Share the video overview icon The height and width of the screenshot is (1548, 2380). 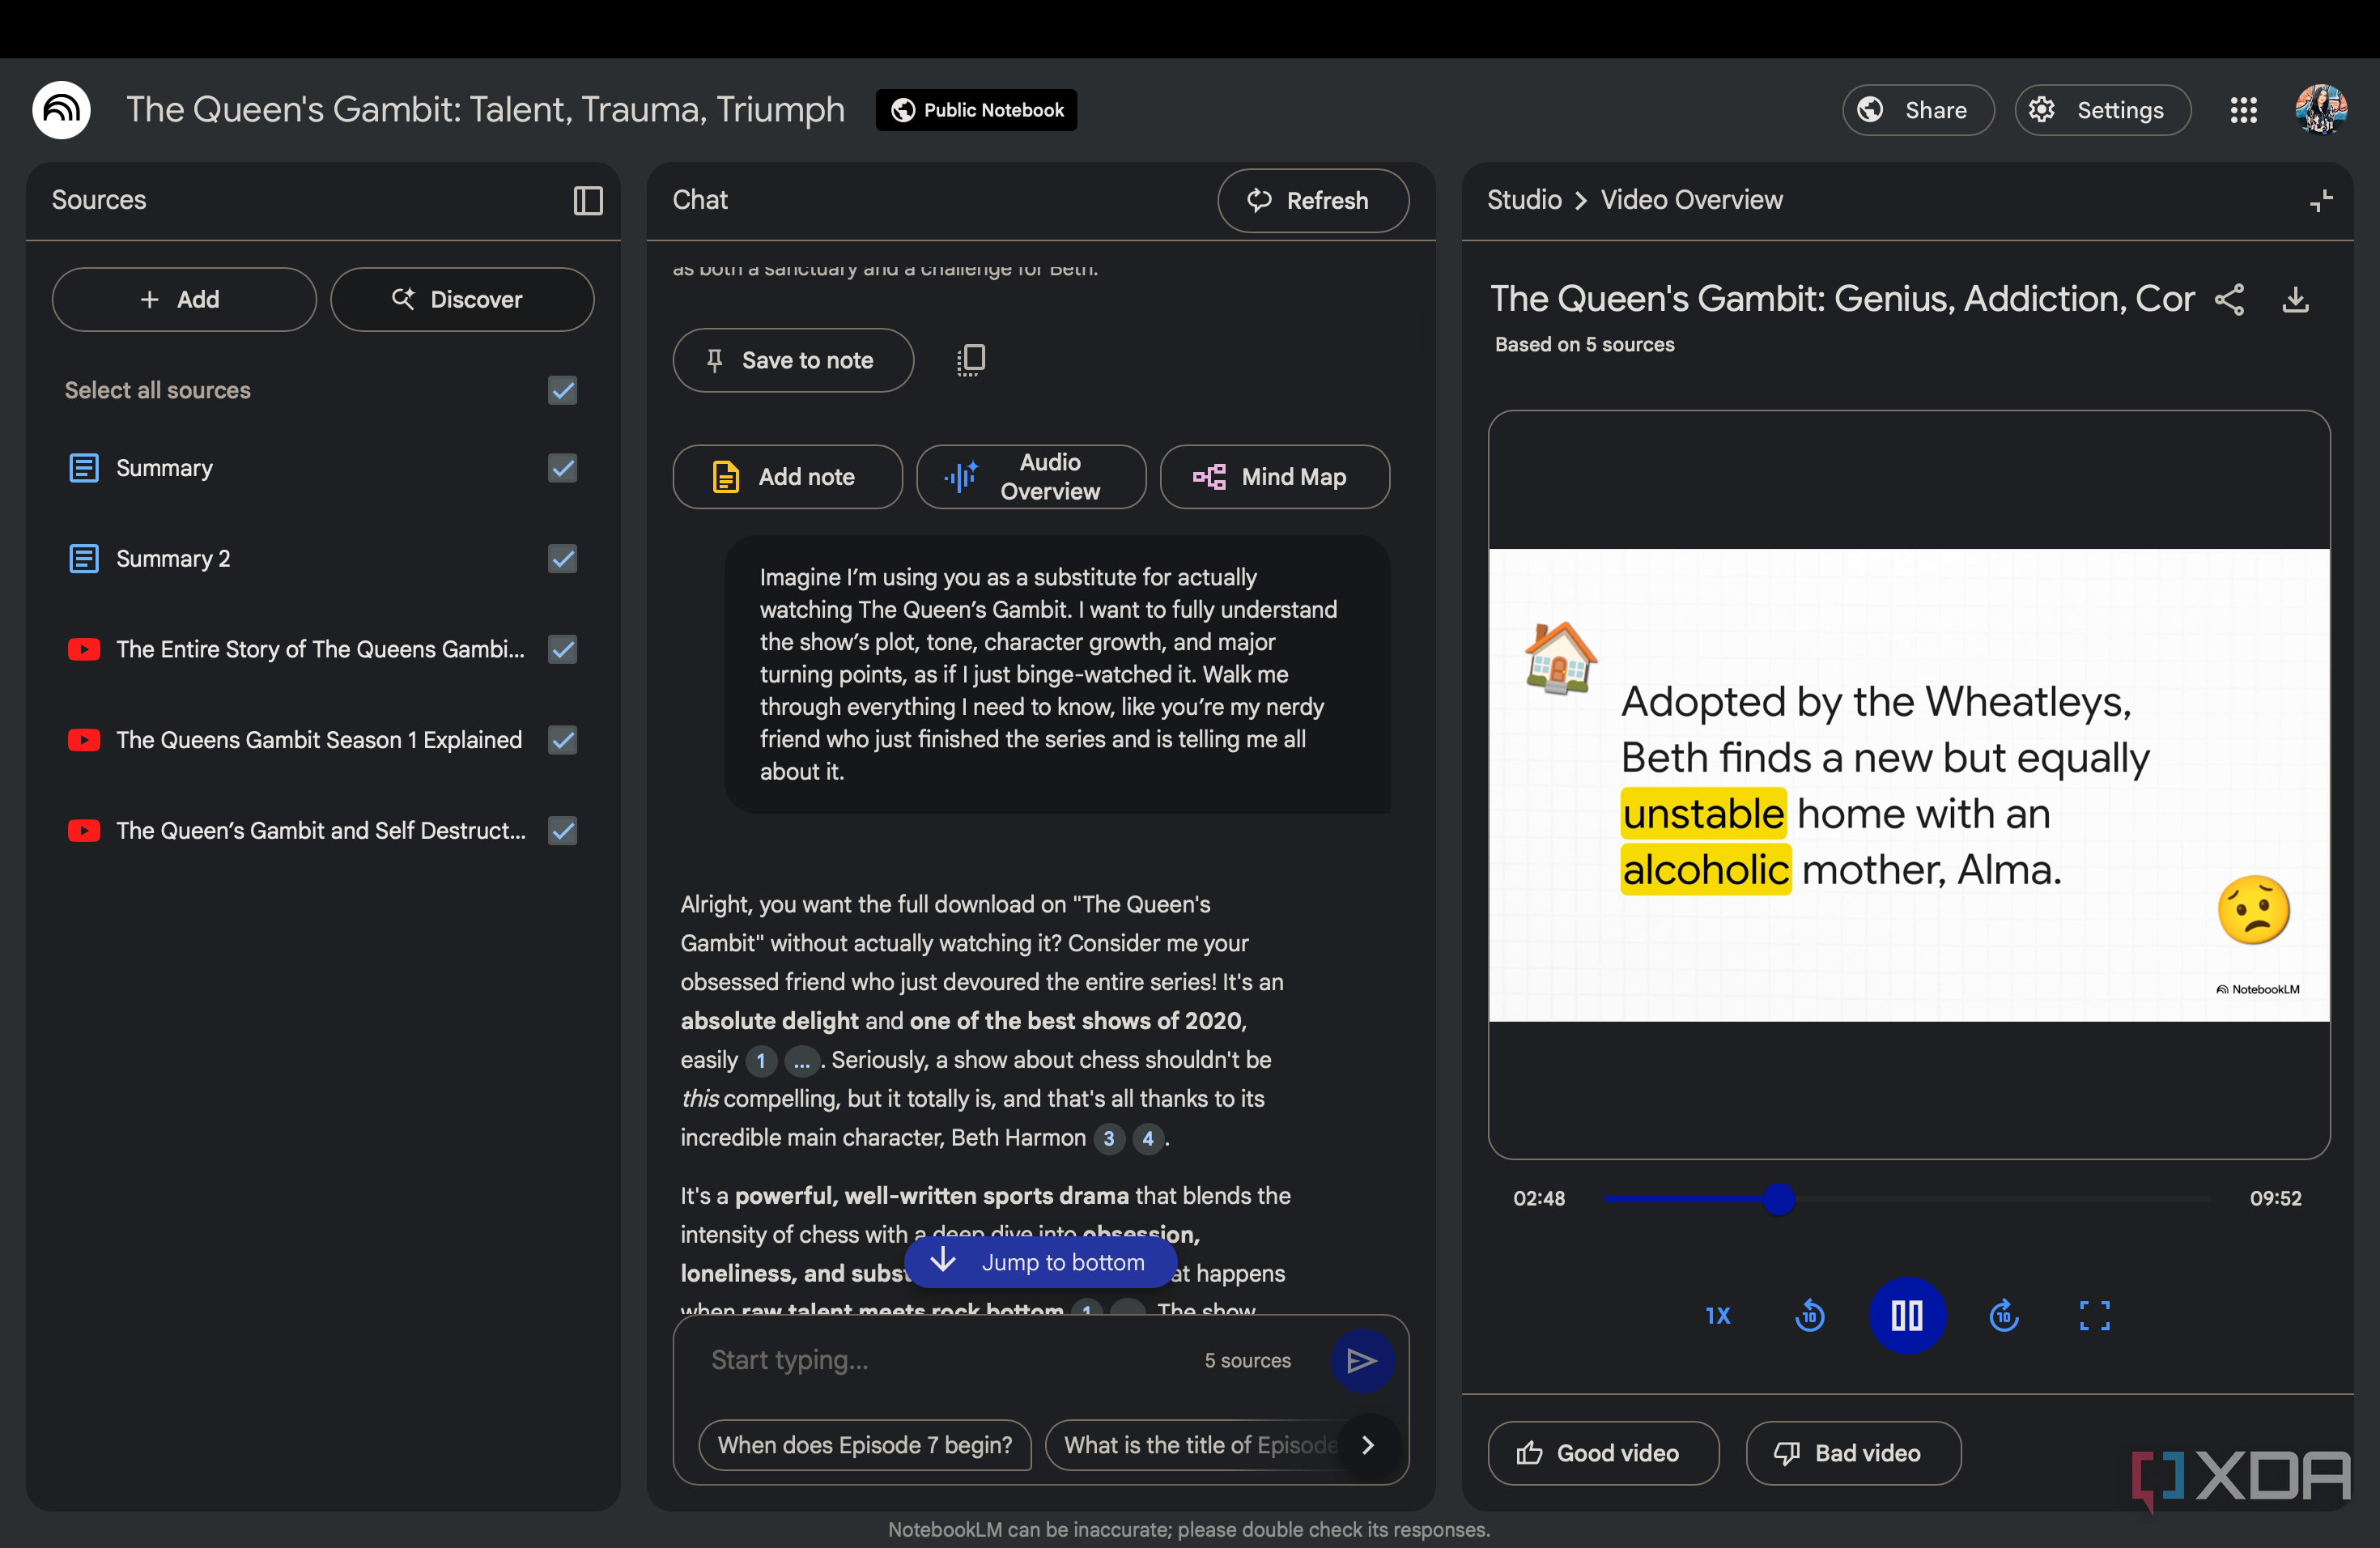coord(2229,300)
